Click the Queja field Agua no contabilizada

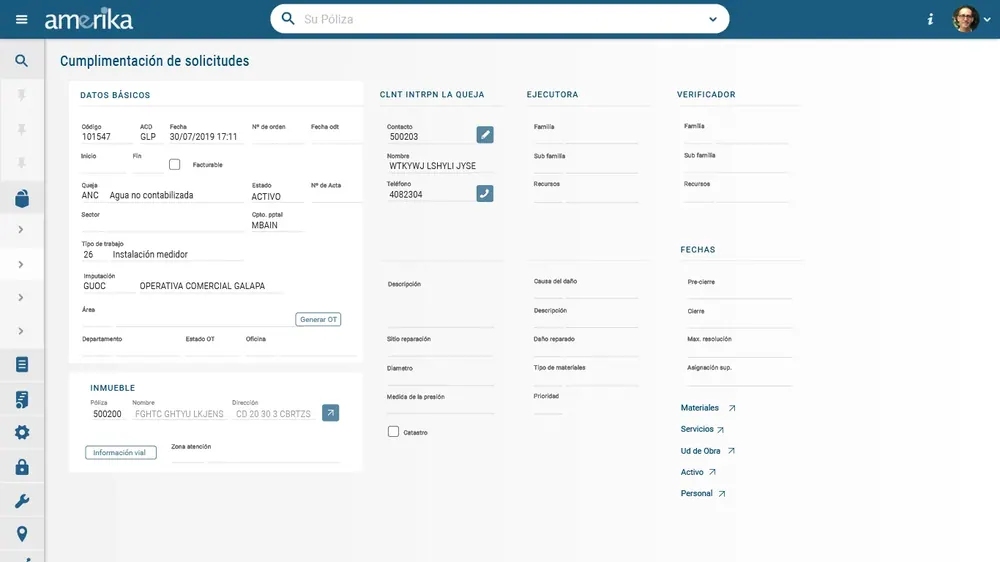(x=176, y=195)
